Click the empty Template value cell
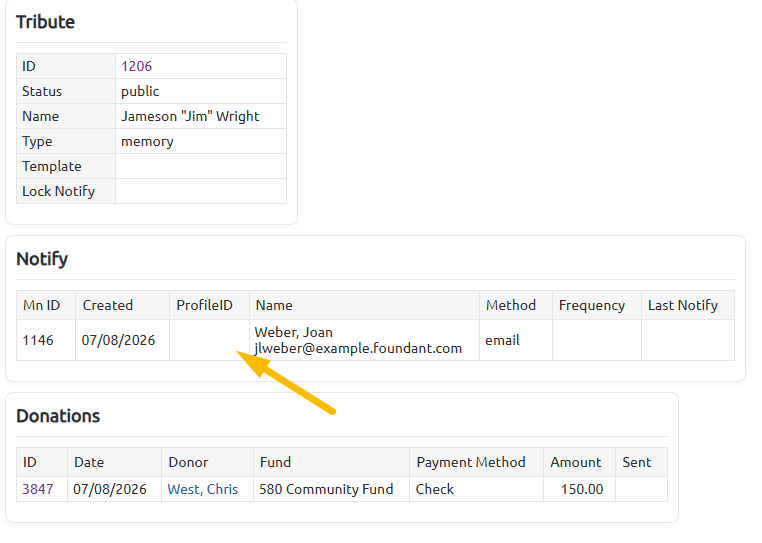 pyautogui.click(x=201, y=166)
